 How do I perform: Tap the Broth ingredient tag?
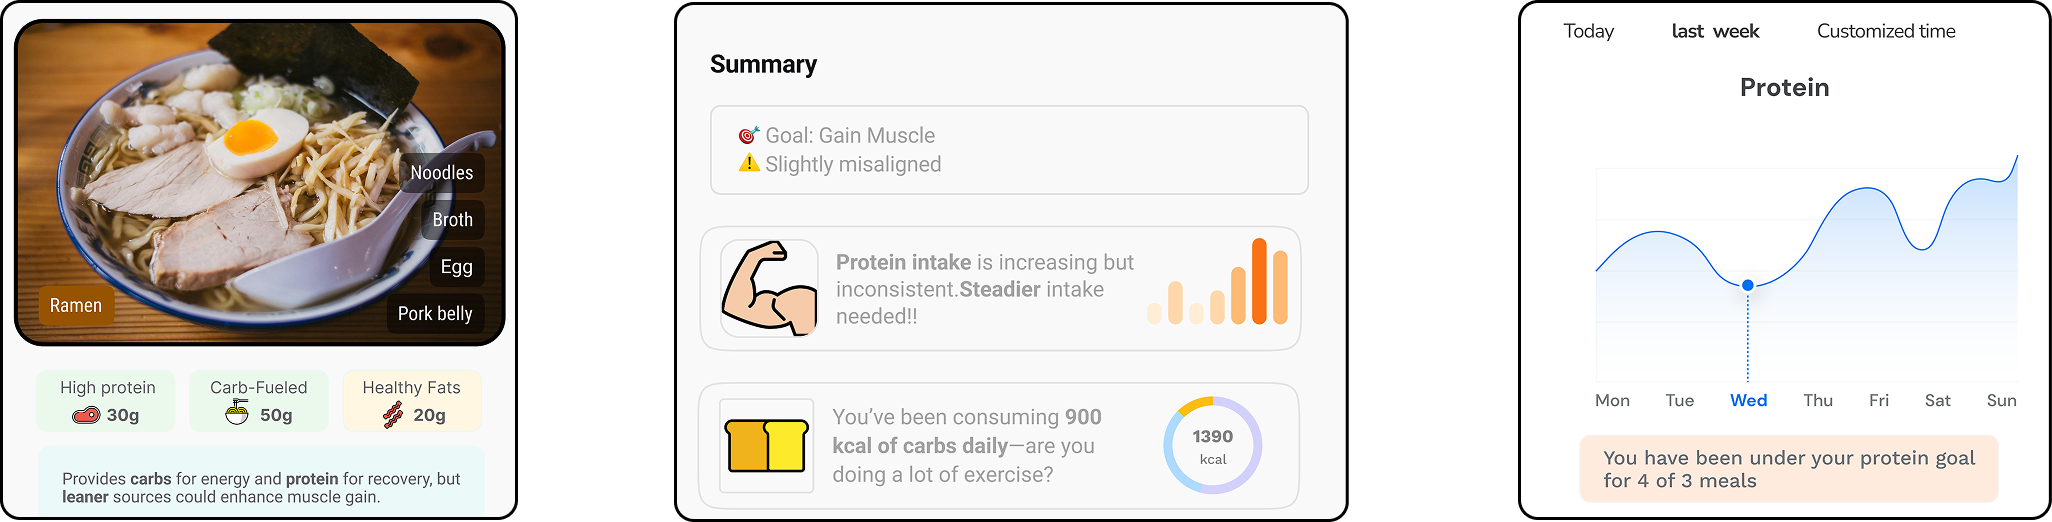click(452, 220)
